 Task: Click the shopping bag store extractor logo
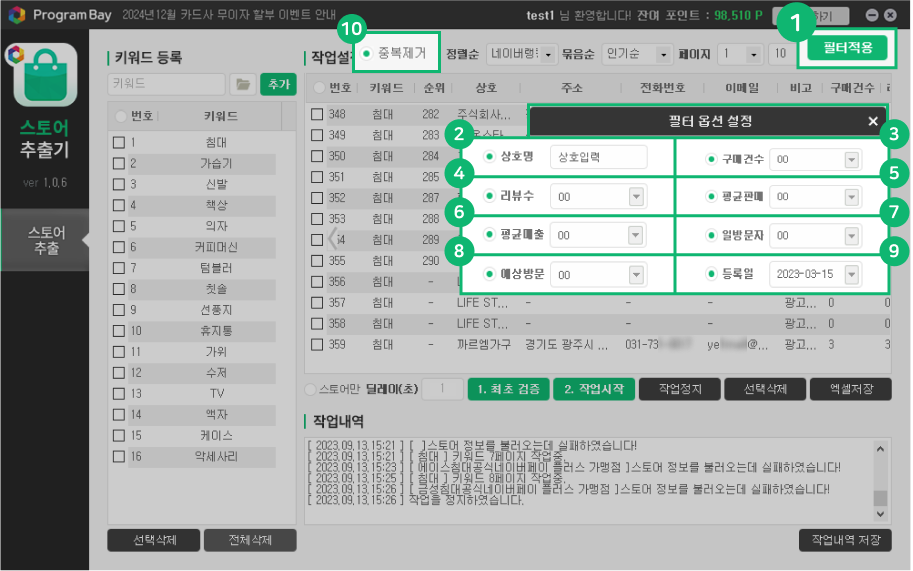coord(43,78)
